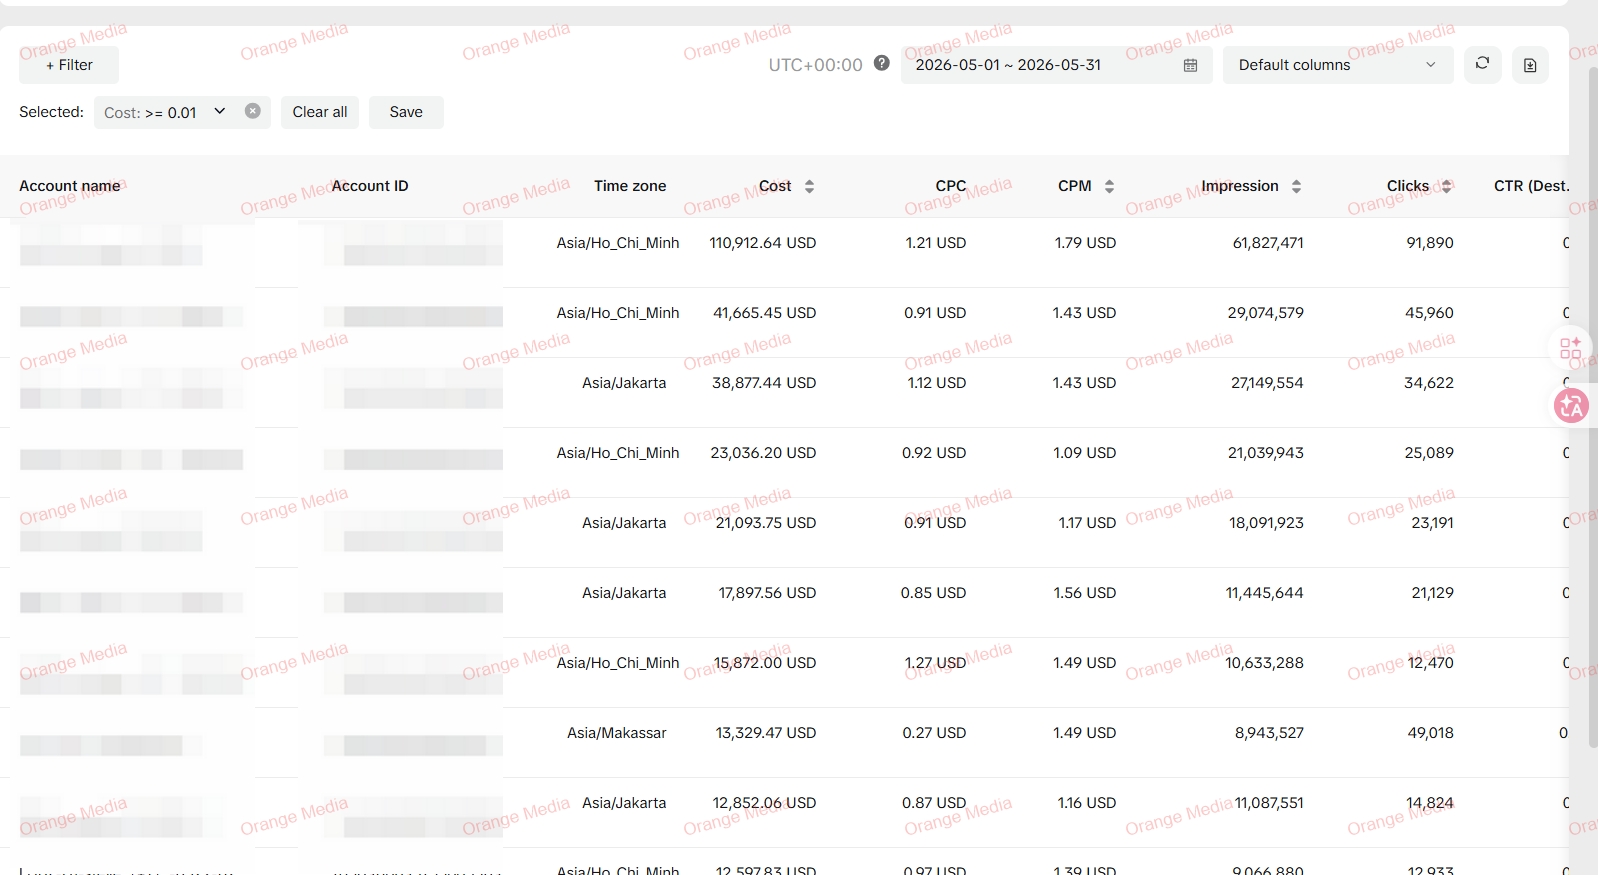Screen dimensions: 1598x875
Task: Click the 11,445,644 impression cell
Action: click(x=1265, y=593)
